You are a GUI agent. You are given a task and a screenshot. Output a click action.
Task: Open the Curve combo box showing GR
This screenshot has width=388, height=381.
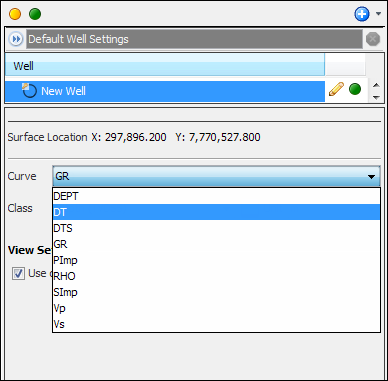point(216,176)
